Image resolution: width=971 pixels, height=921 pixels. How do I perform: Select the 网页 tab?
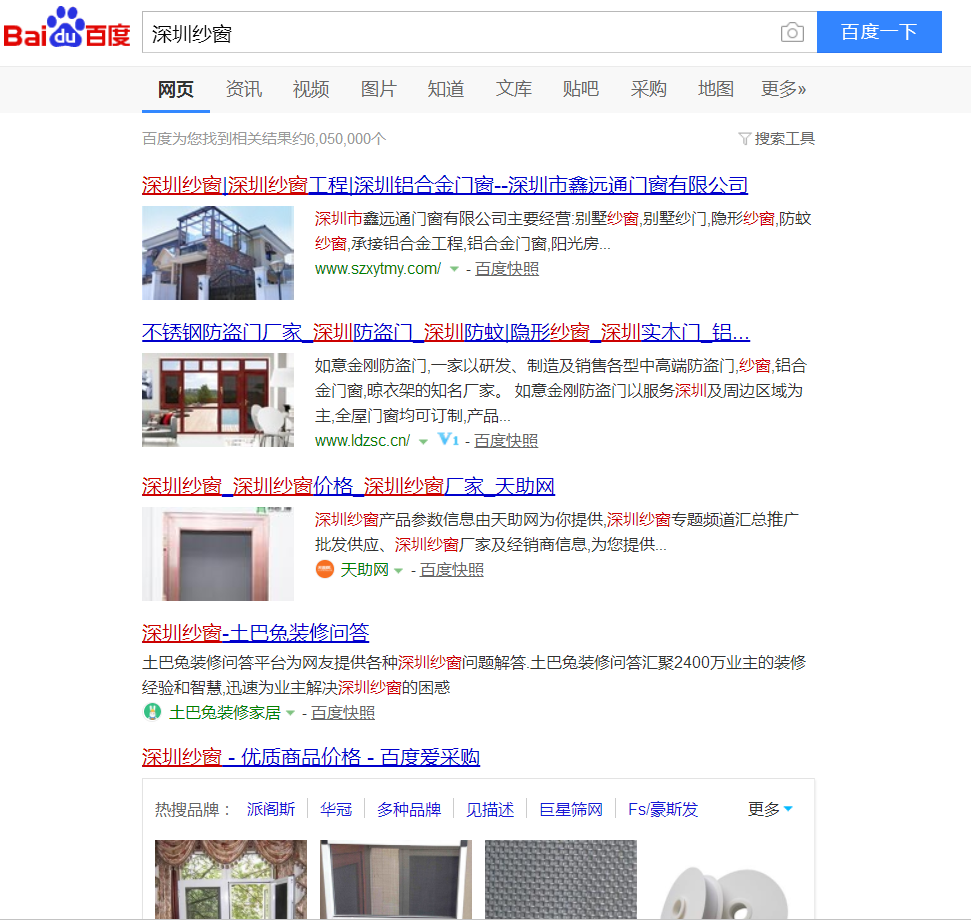[x=176, y=89]
